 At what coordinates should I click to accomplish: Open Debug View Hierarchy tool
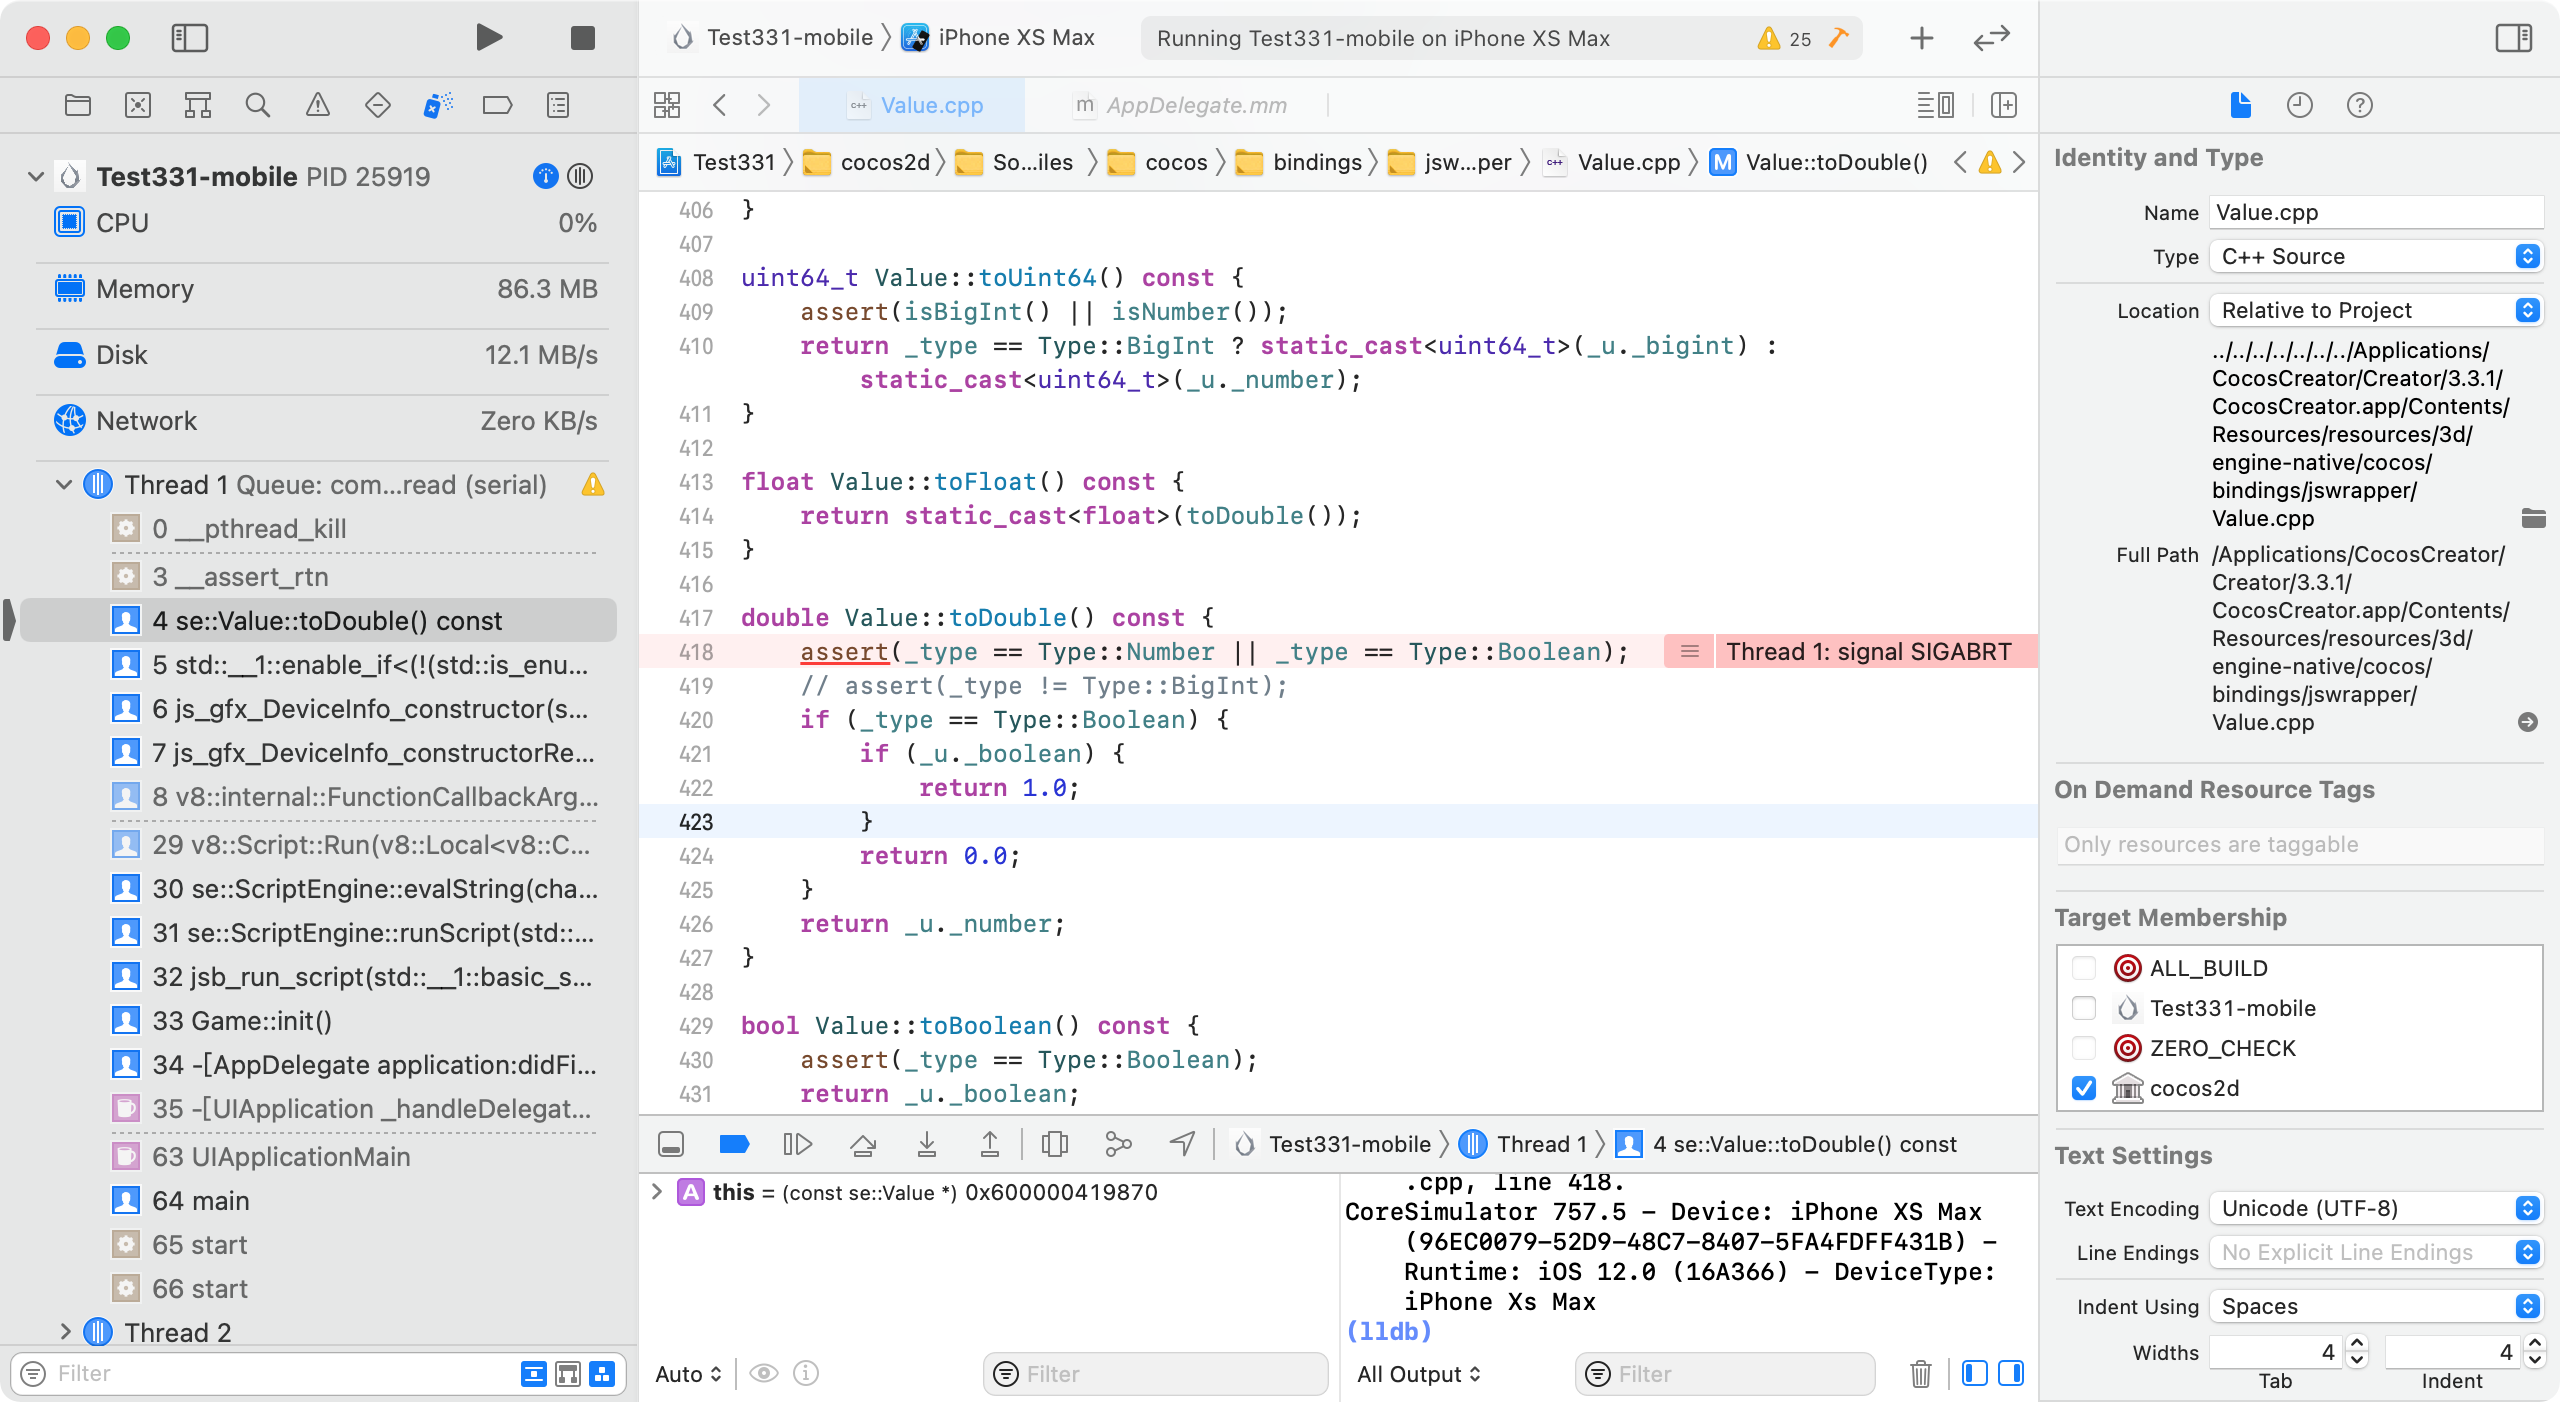coord(1054,1144)
